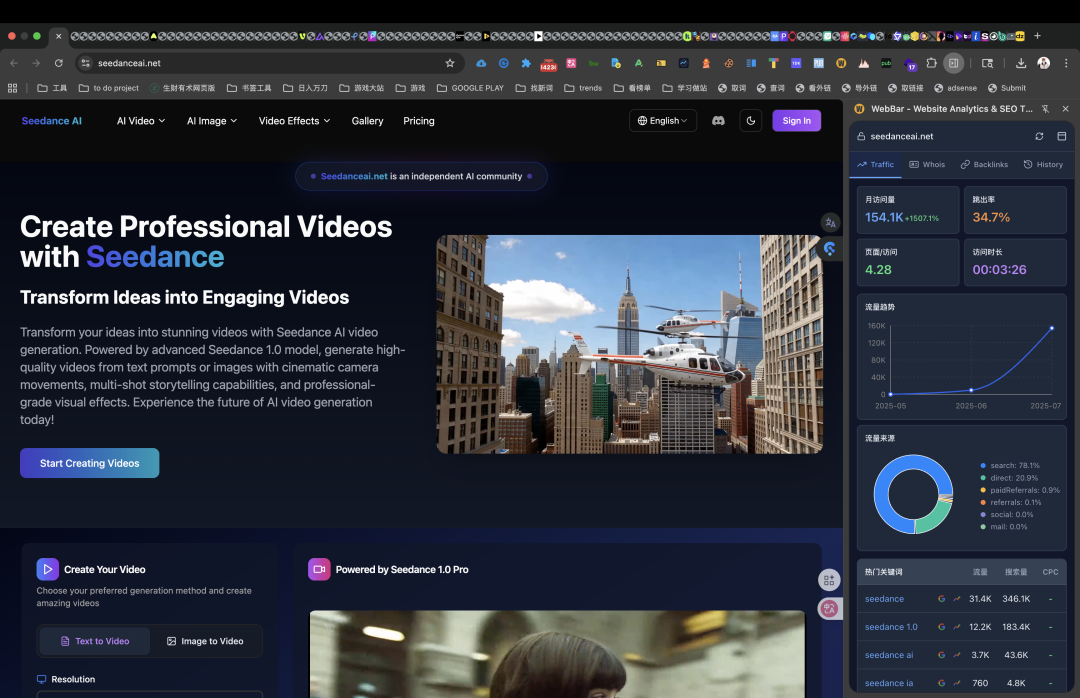Screen dimensions: 1080x698
Task: Click the seedance keyword link
Action: click(884, 599)
